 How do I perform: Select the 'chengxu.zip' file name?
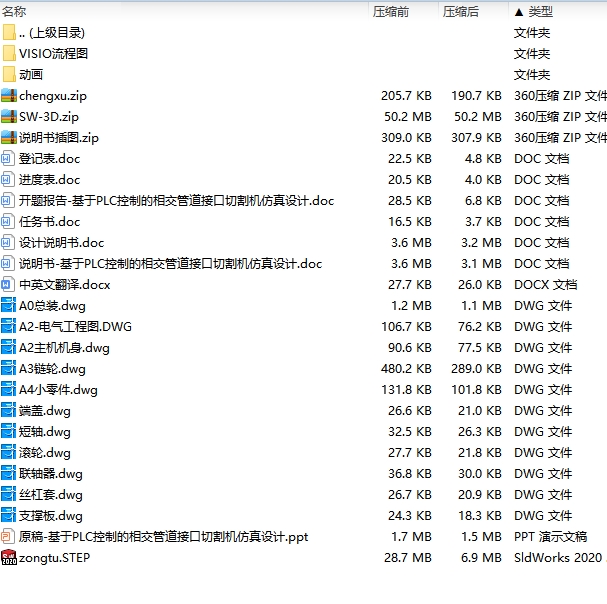[x=53, y=96]
